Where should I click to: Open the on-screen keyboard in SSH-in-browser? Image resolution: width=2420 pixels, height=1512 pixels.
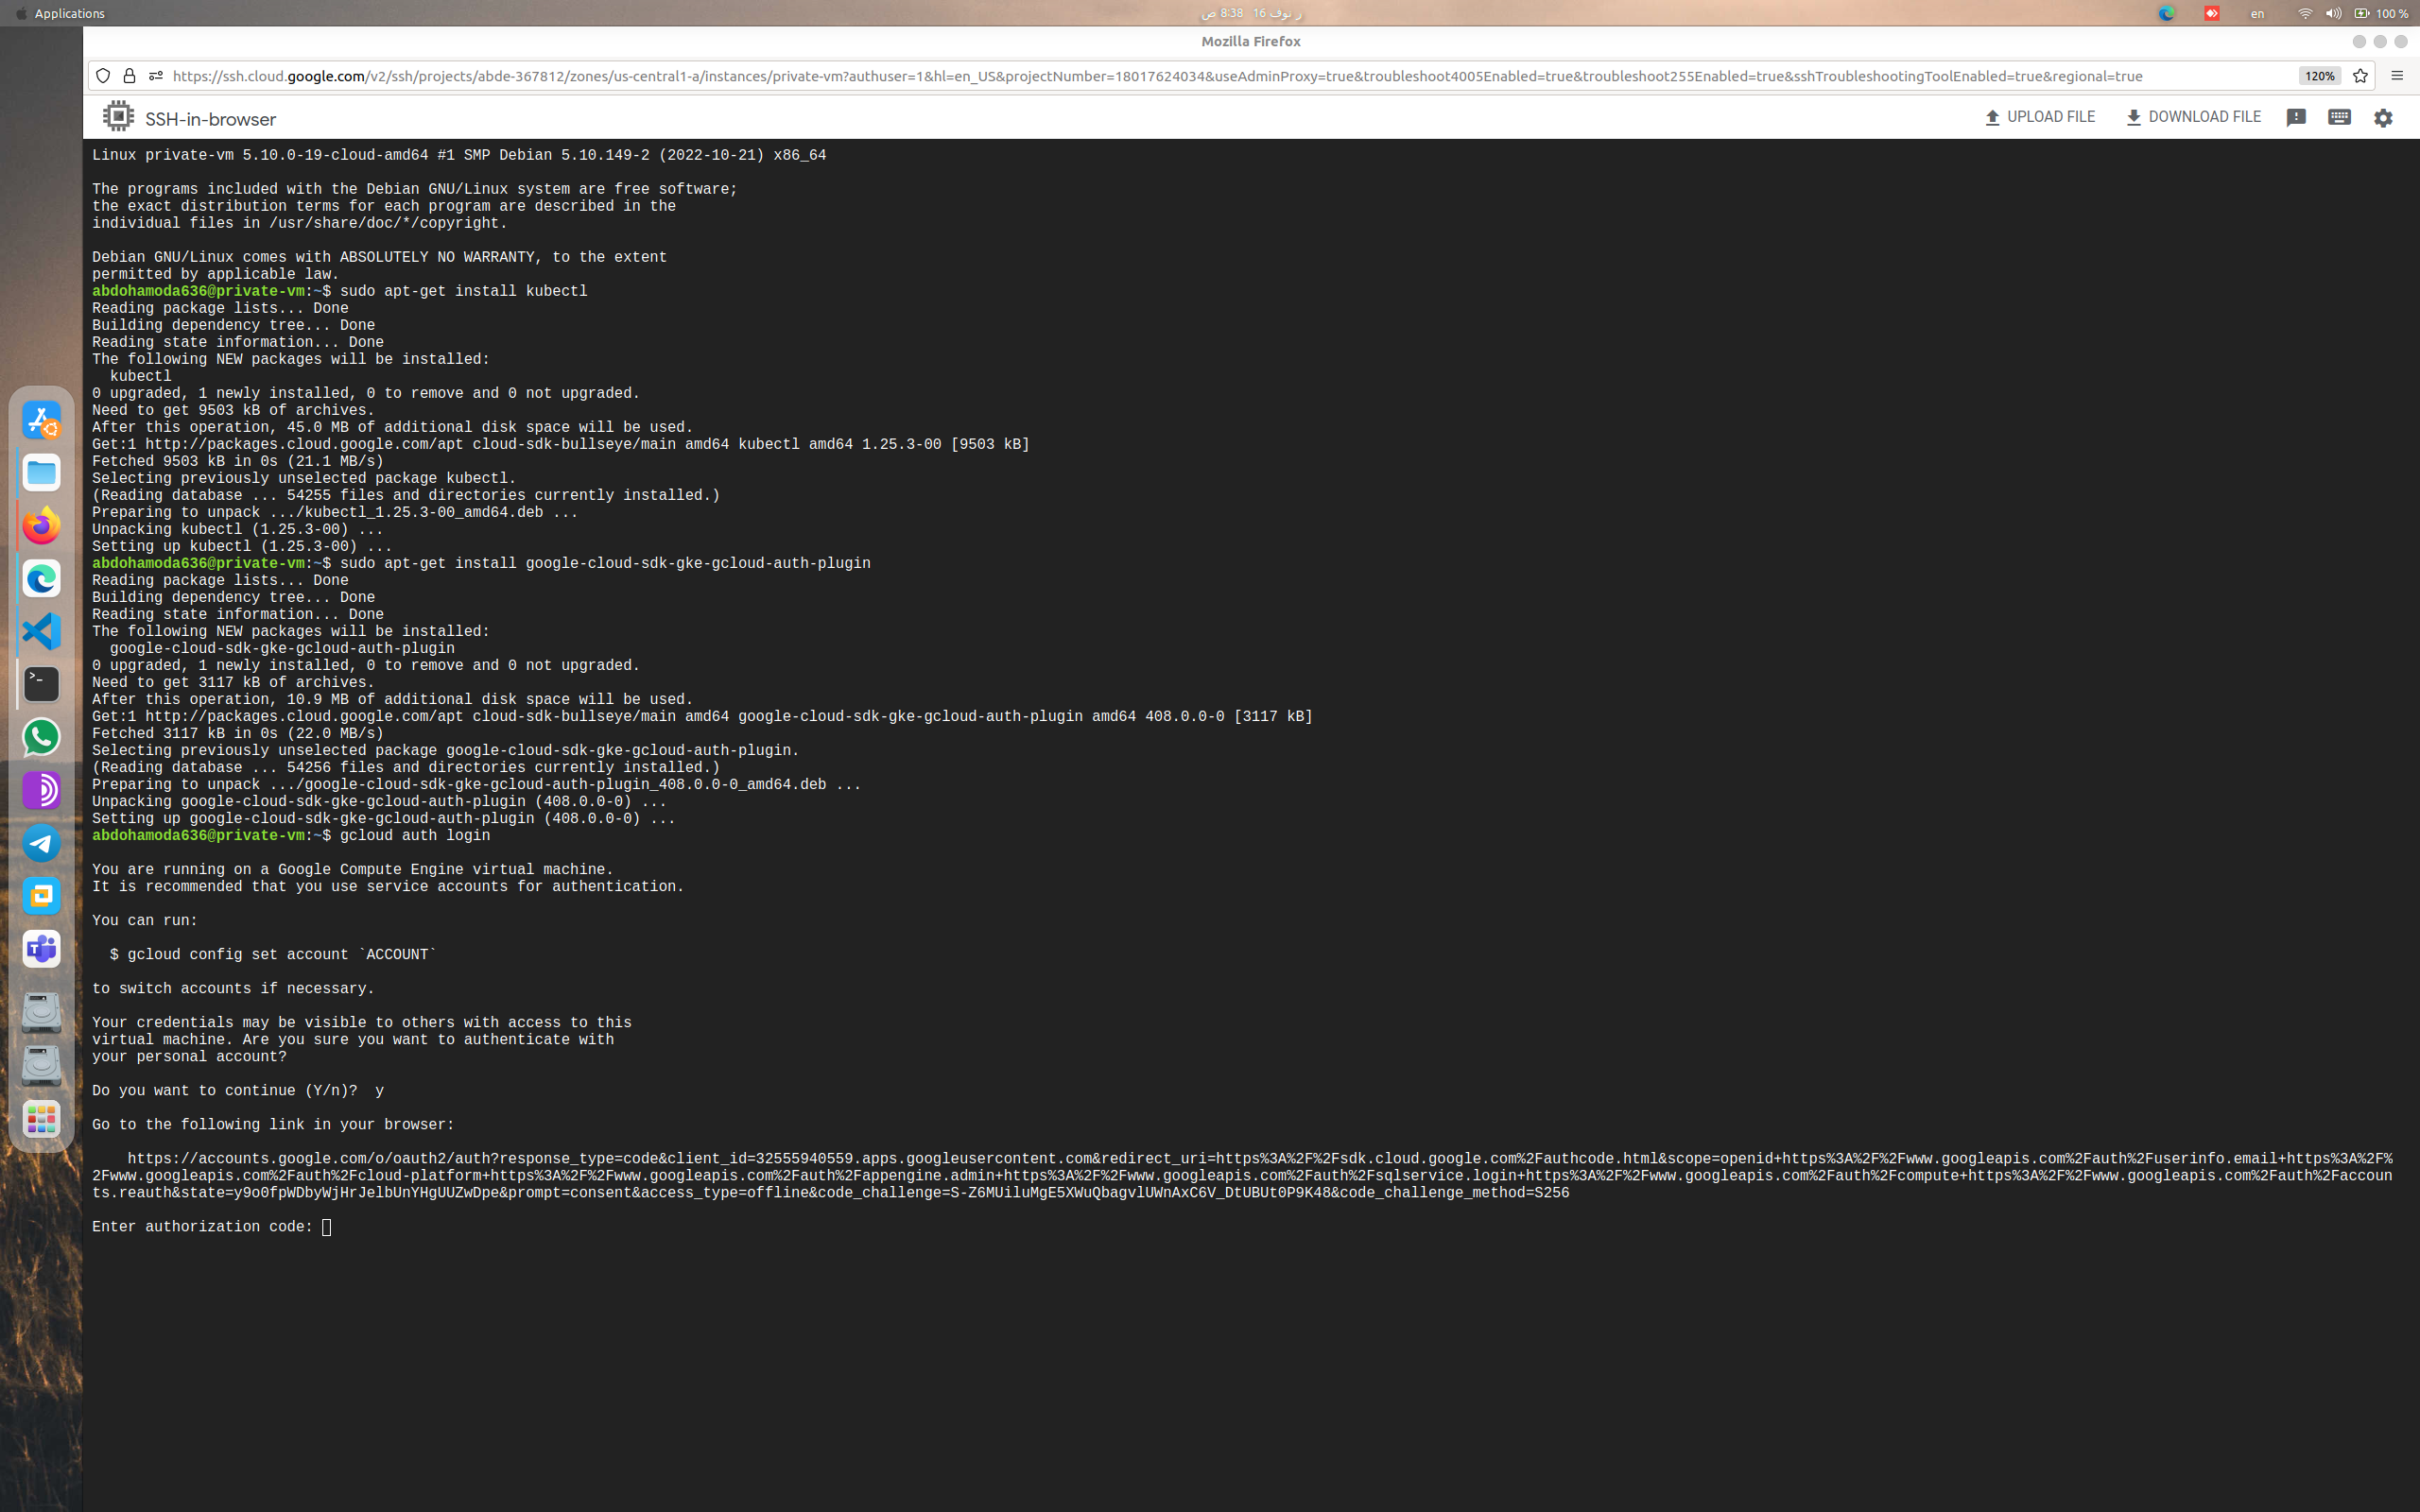pos(2339,117)
